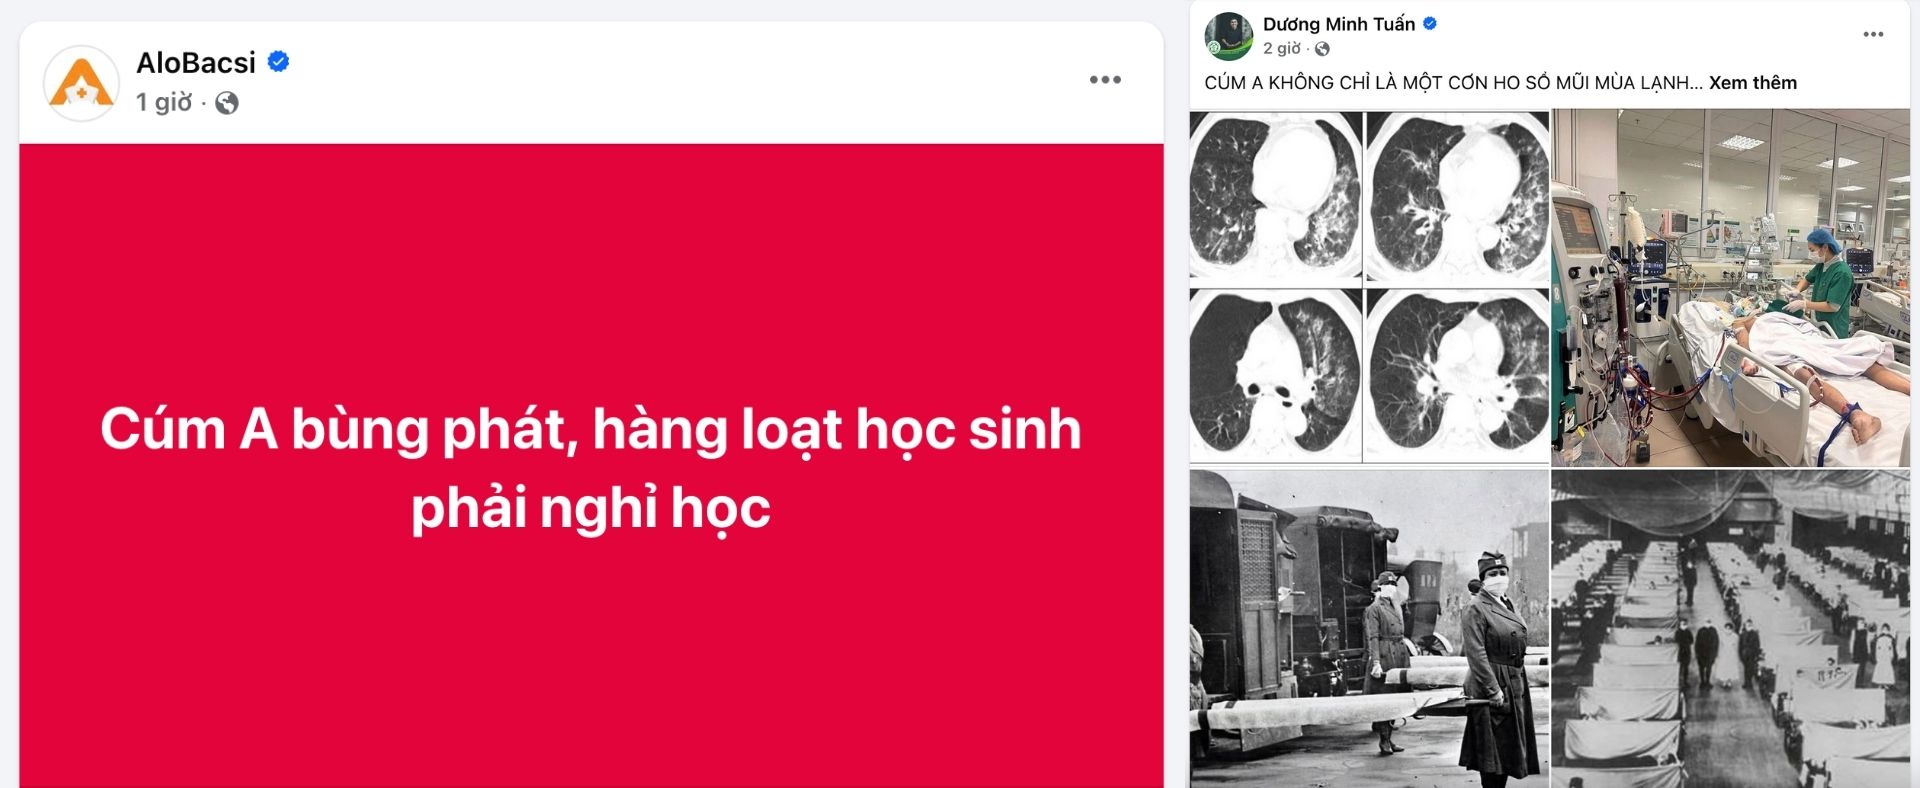Open Dương Minh Tuấn profile avatar
Image resolution: width=1920 pixels, height=788 pixels.
click(x=1229, y=36)
